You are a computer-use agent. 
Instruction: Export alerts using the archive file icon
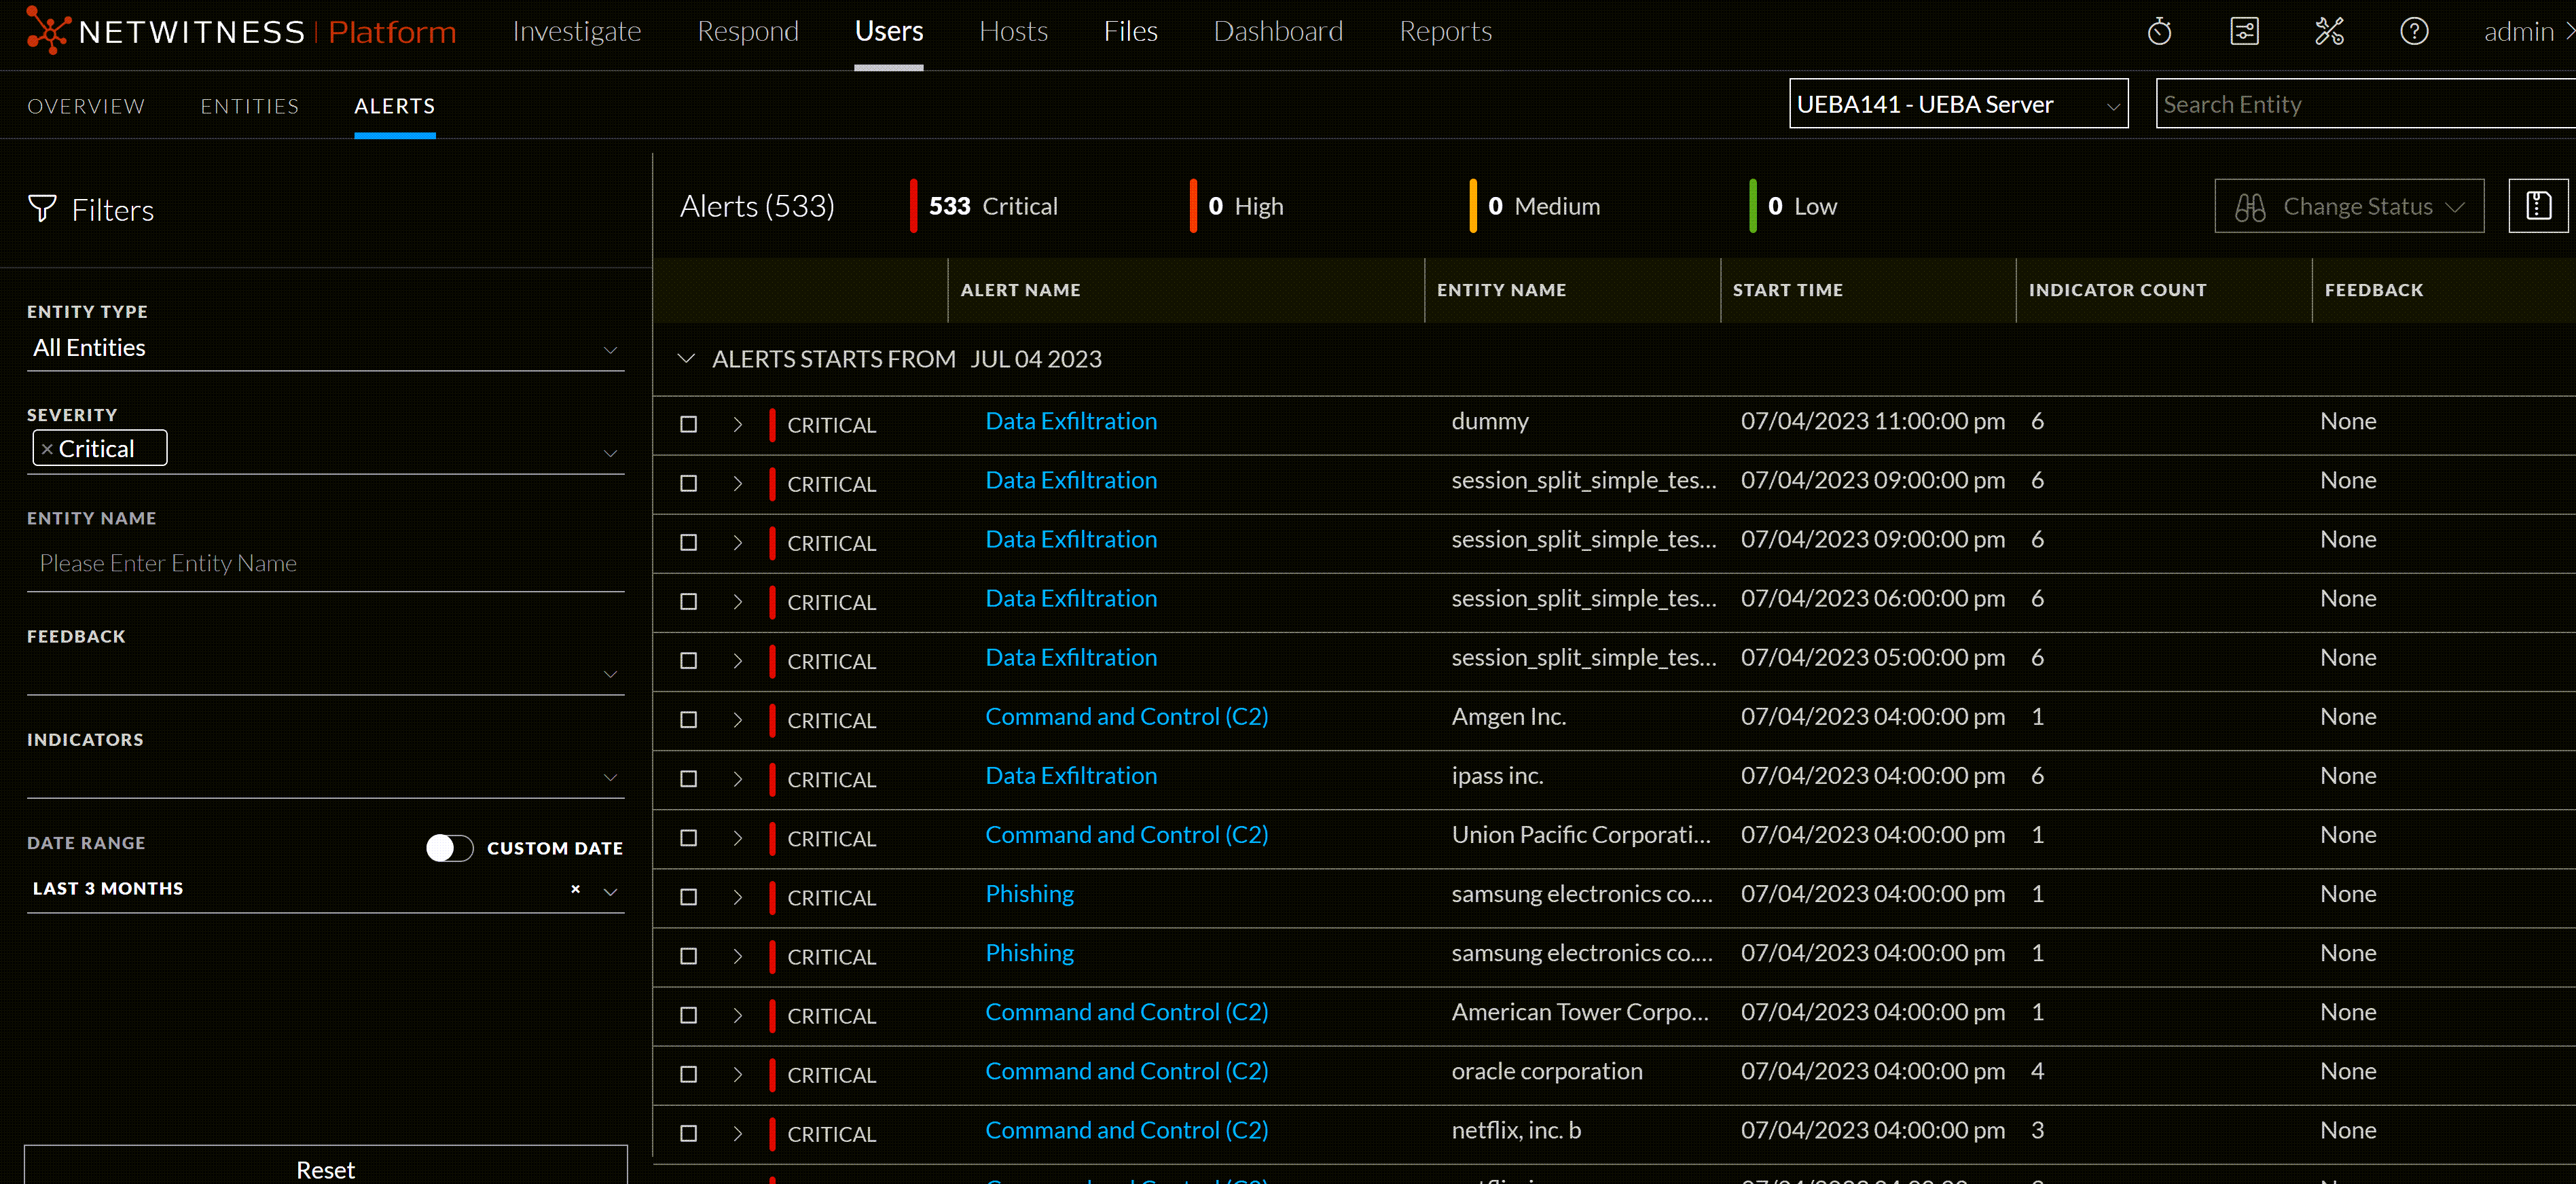click(x=2539, y=205)
